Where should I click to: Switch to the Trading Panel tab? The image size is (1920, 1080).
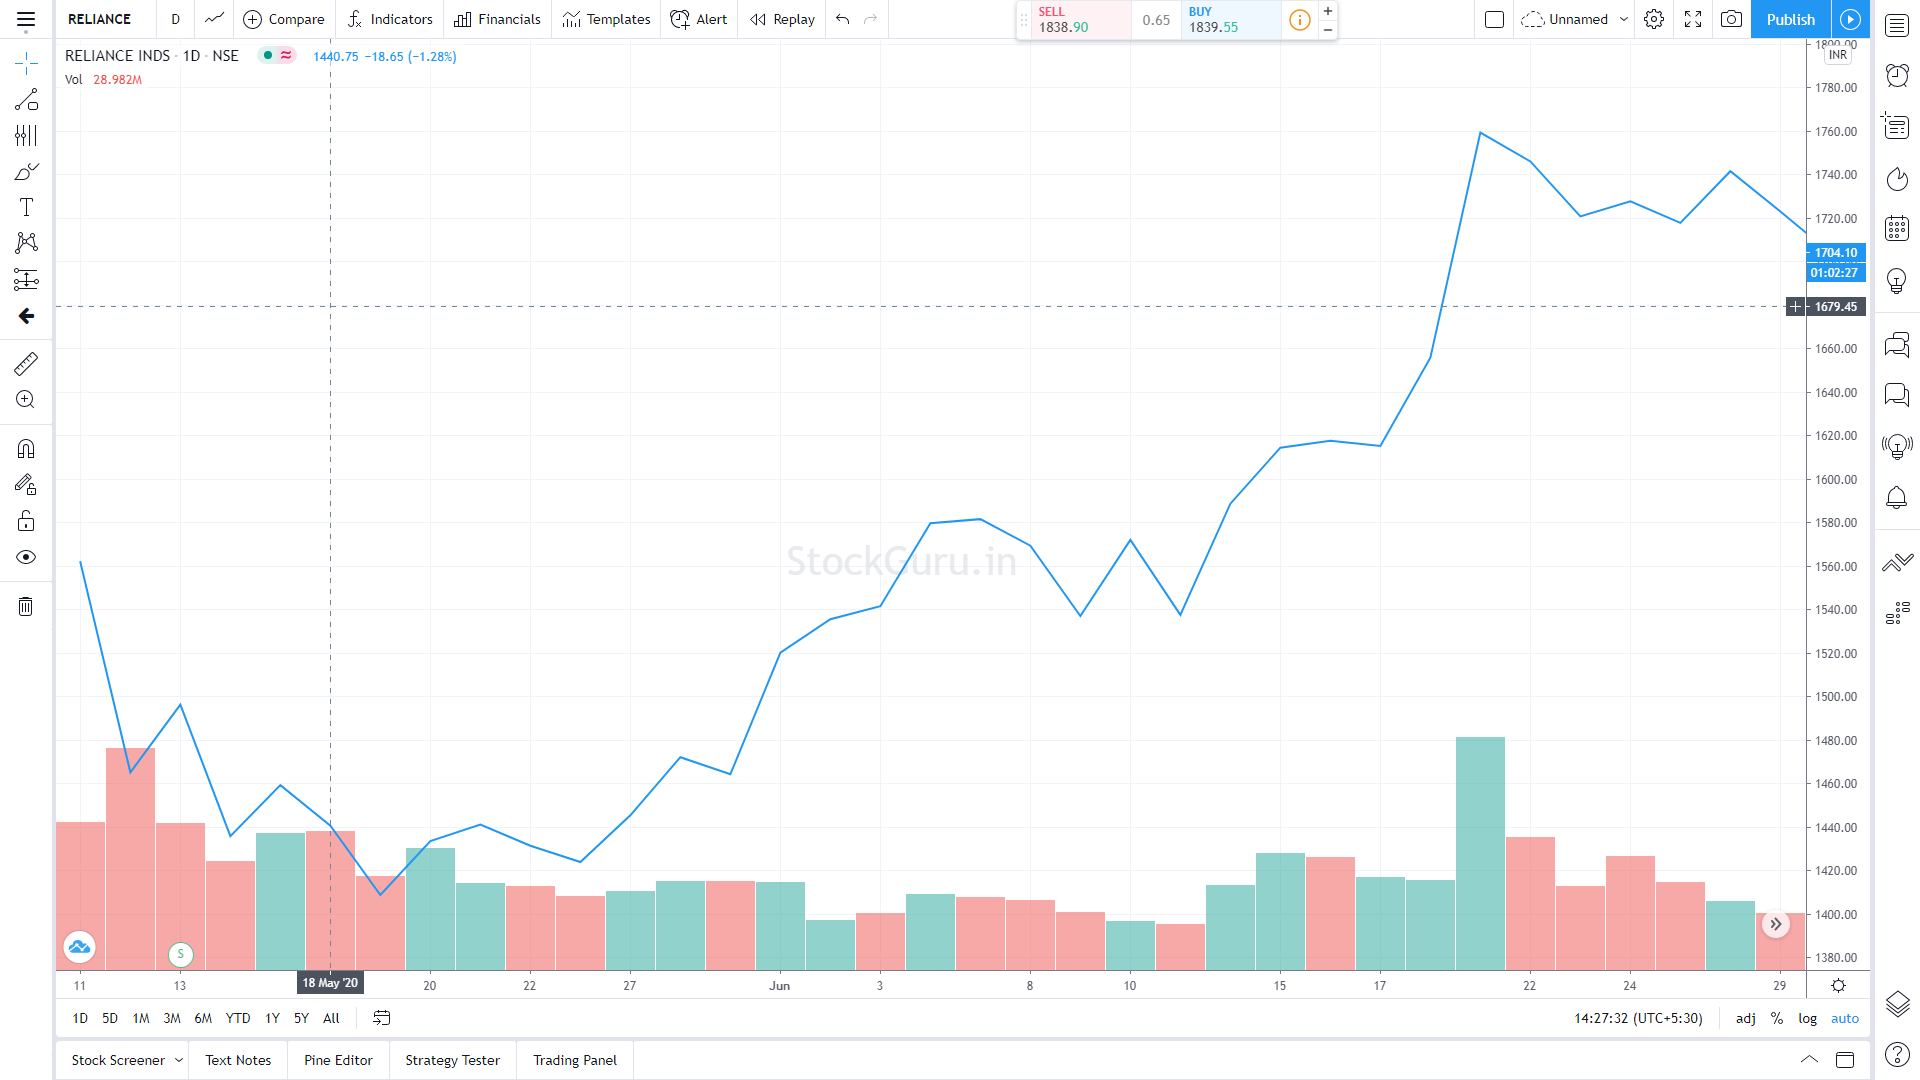pos(575,1060)
